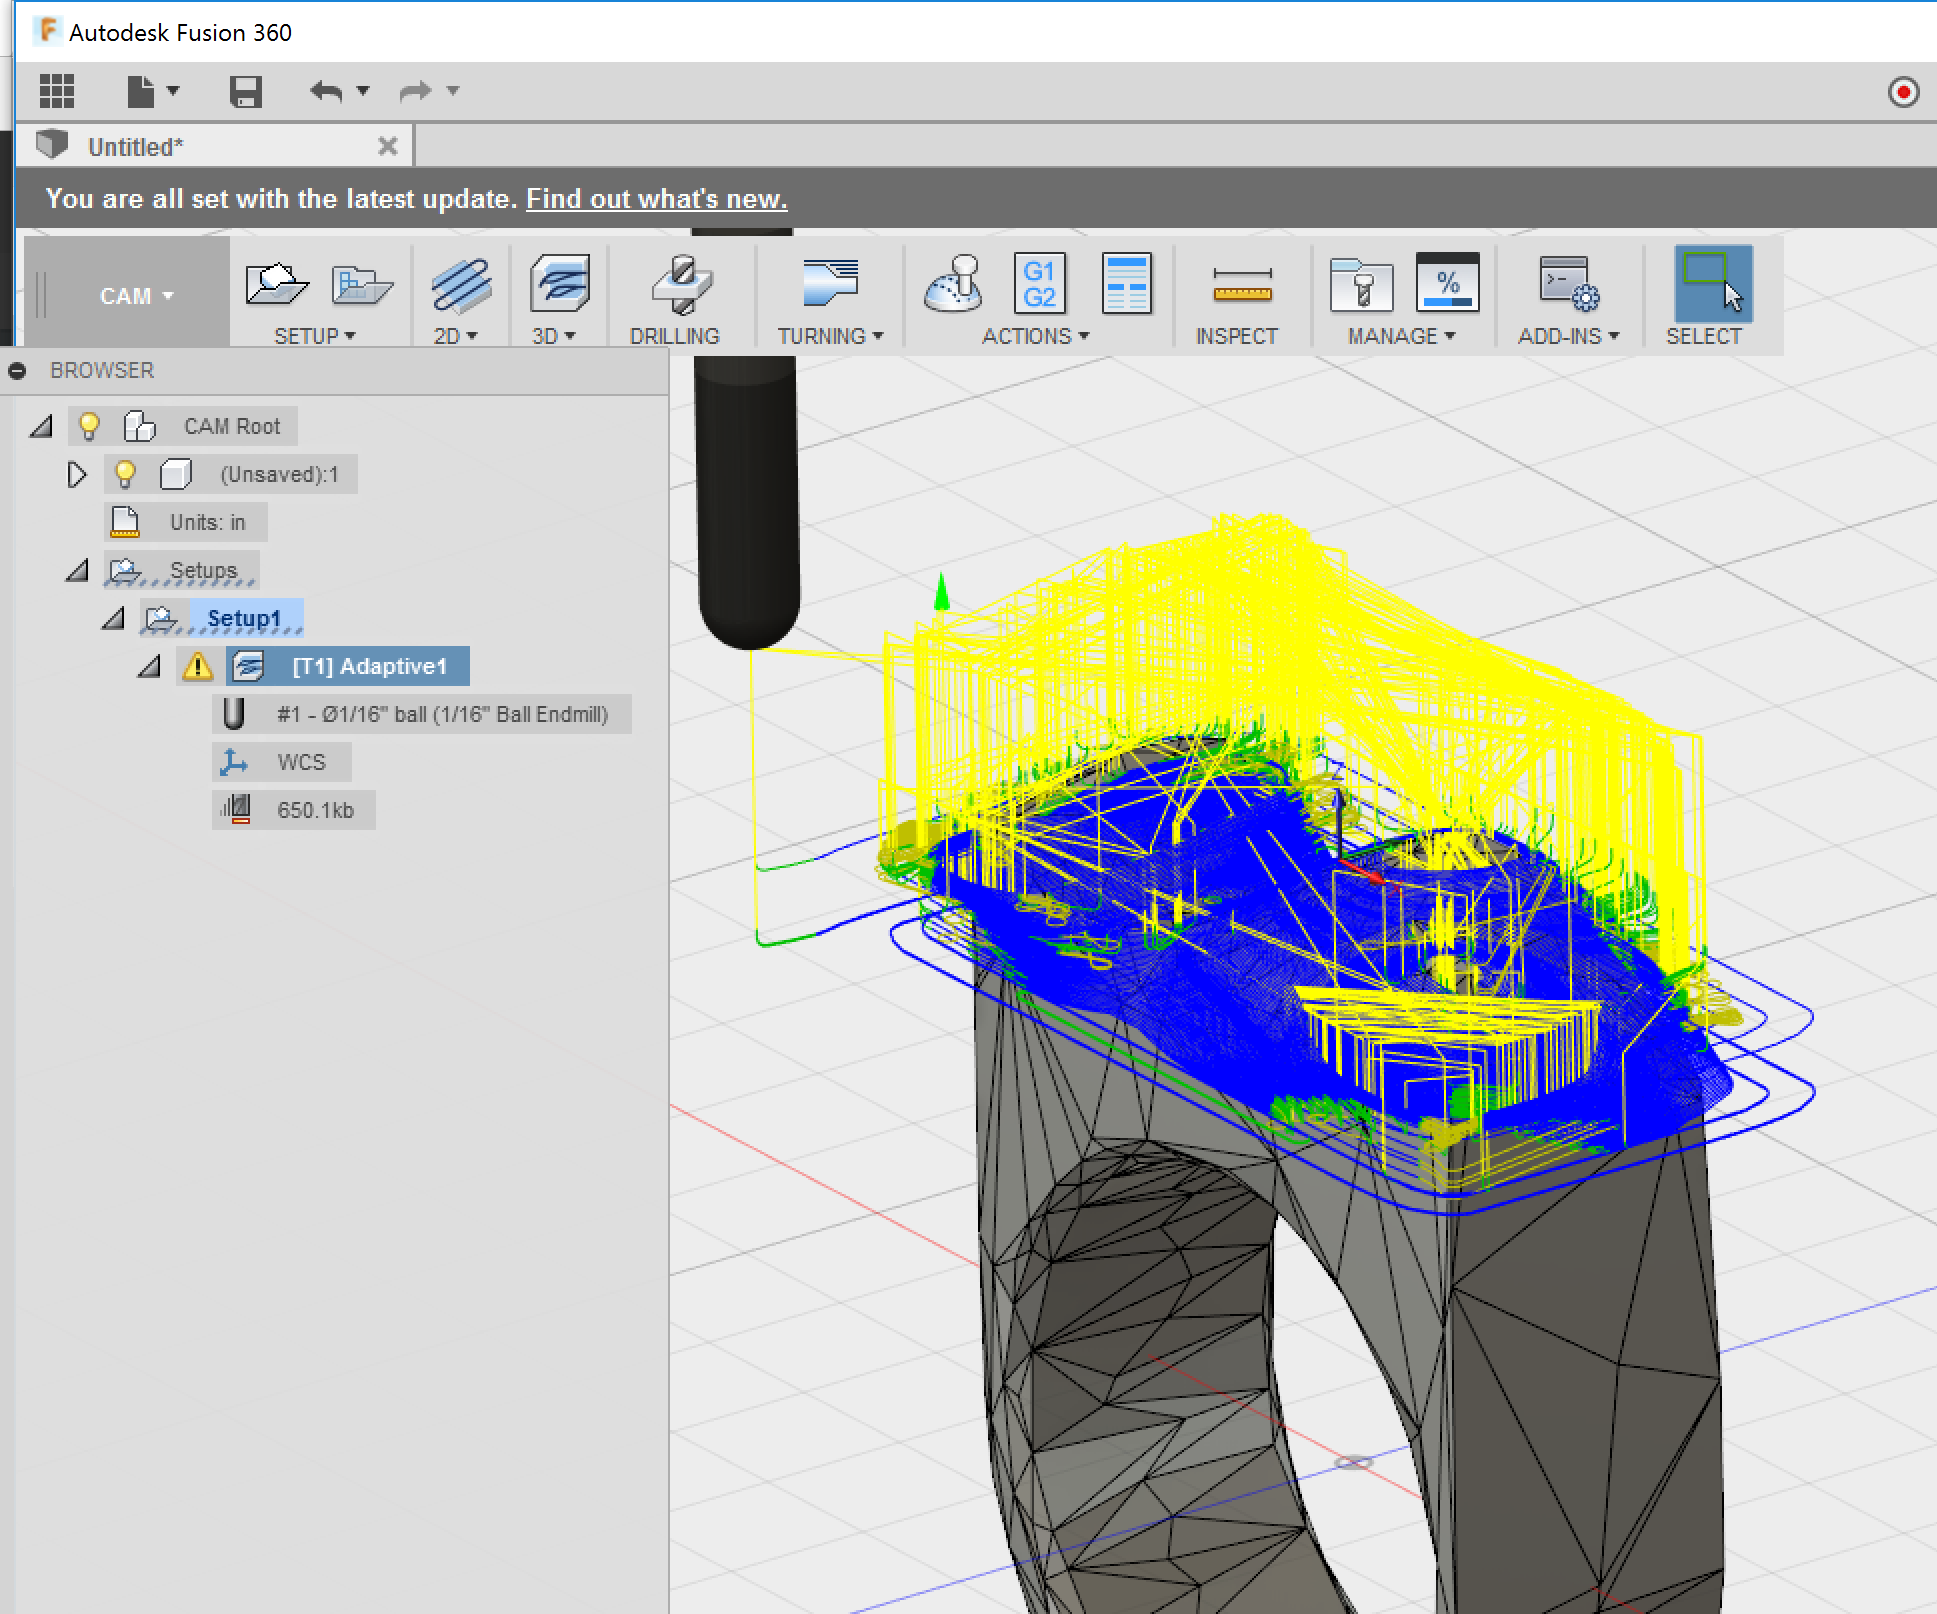The image size is (1937, 1614).
Task: Switch to the Untitled* document tab
Action: [136, 145]
